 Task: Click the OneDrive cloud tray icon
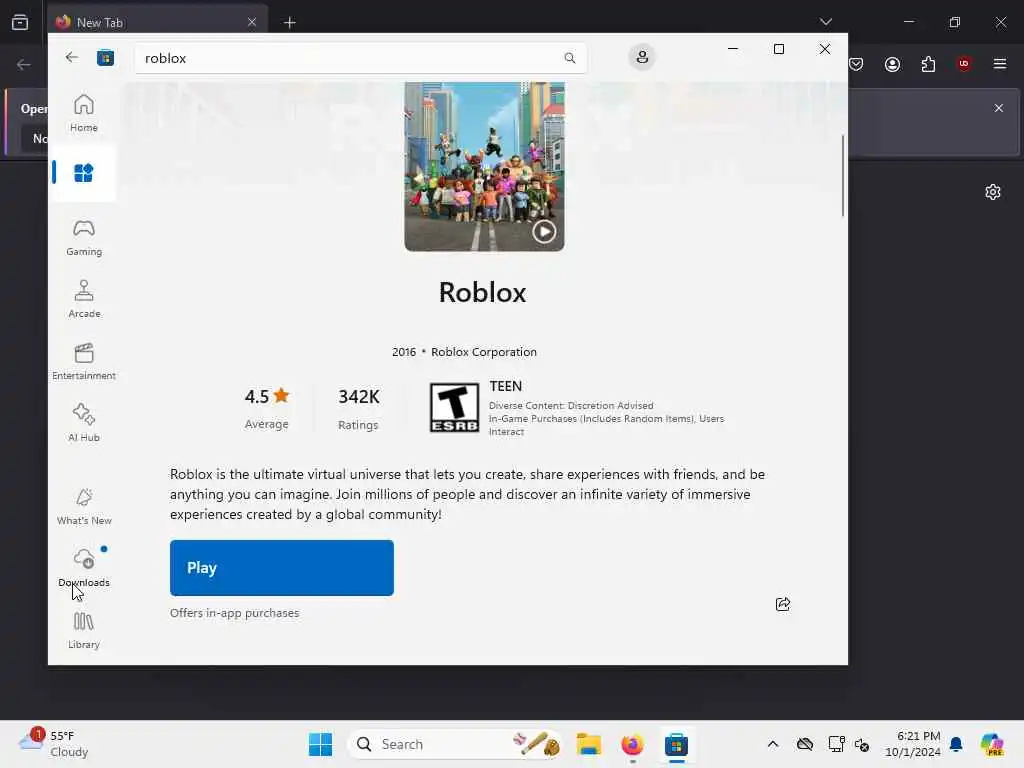click(805, 744)
